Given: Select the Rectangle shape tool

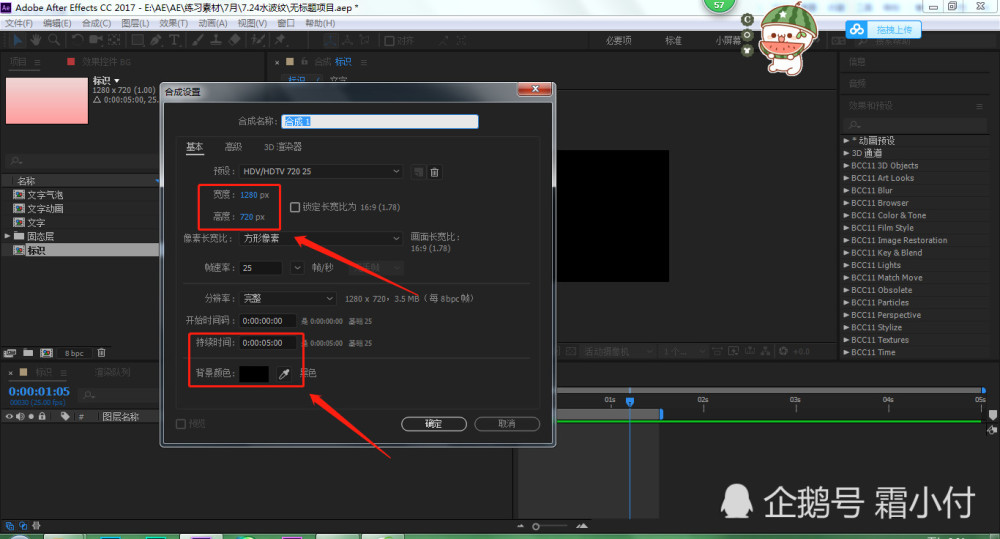Looking at the screenshot, I should (x=137, y=40).
